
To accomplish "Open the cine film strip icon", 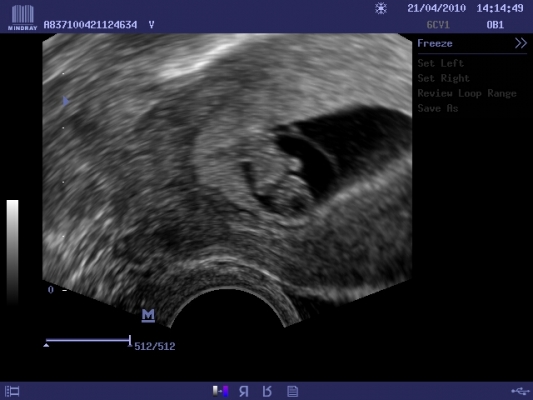I will [x=12, y=392].
